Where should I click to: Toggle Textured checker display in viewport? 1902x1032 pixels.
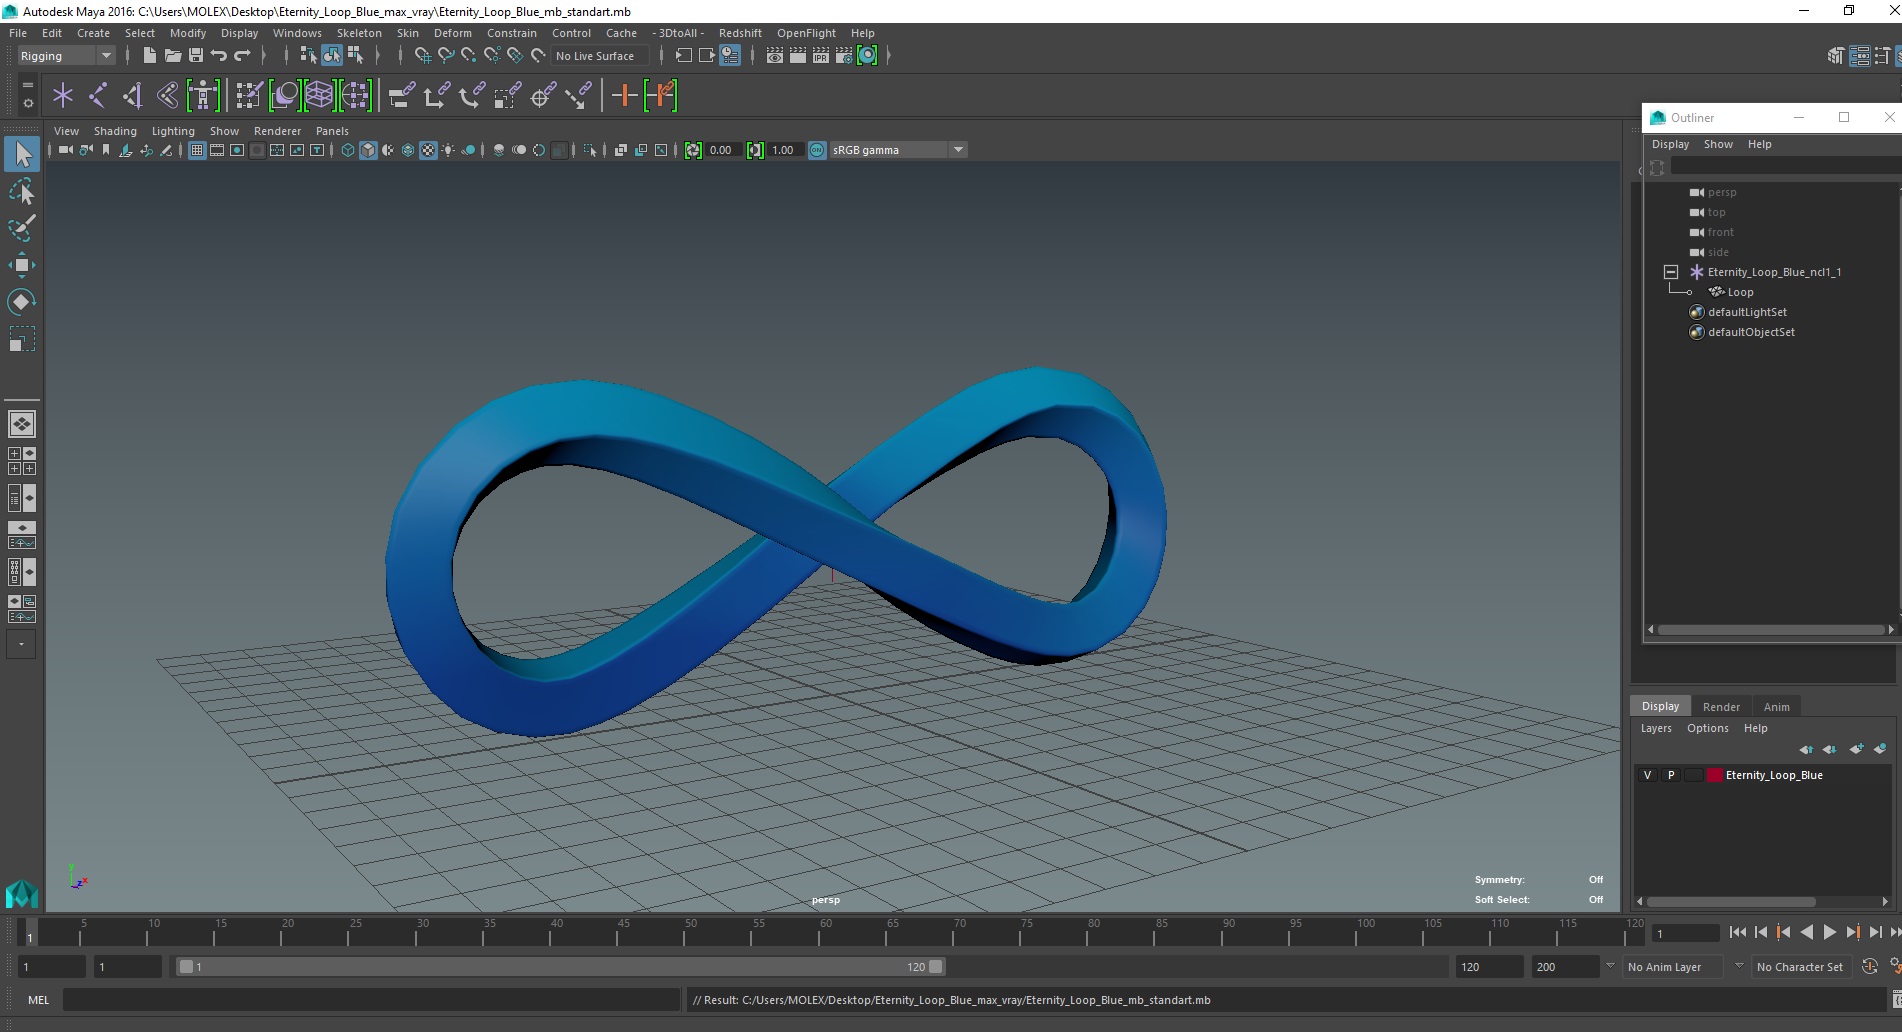coord(428,150)
